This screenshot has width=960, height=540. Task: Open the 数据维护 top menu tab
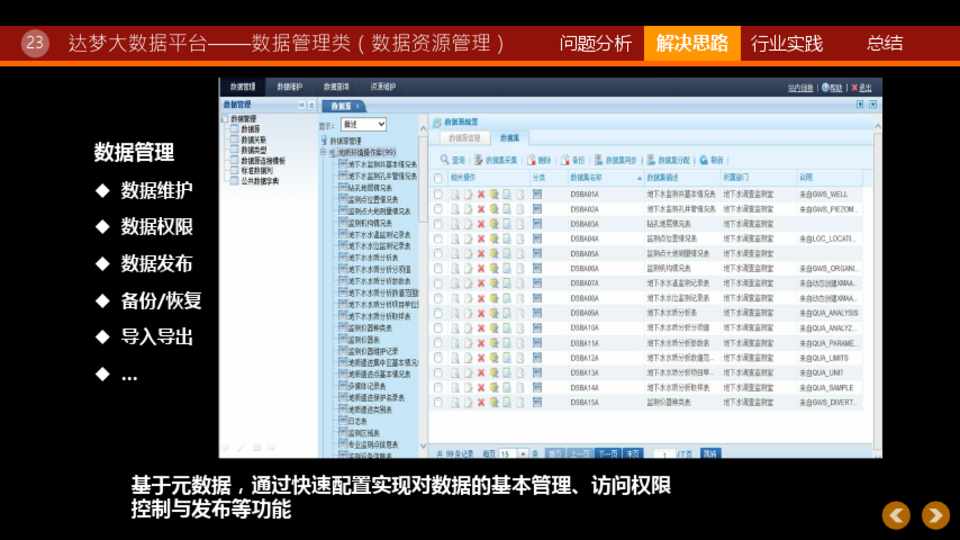point(289,88)
